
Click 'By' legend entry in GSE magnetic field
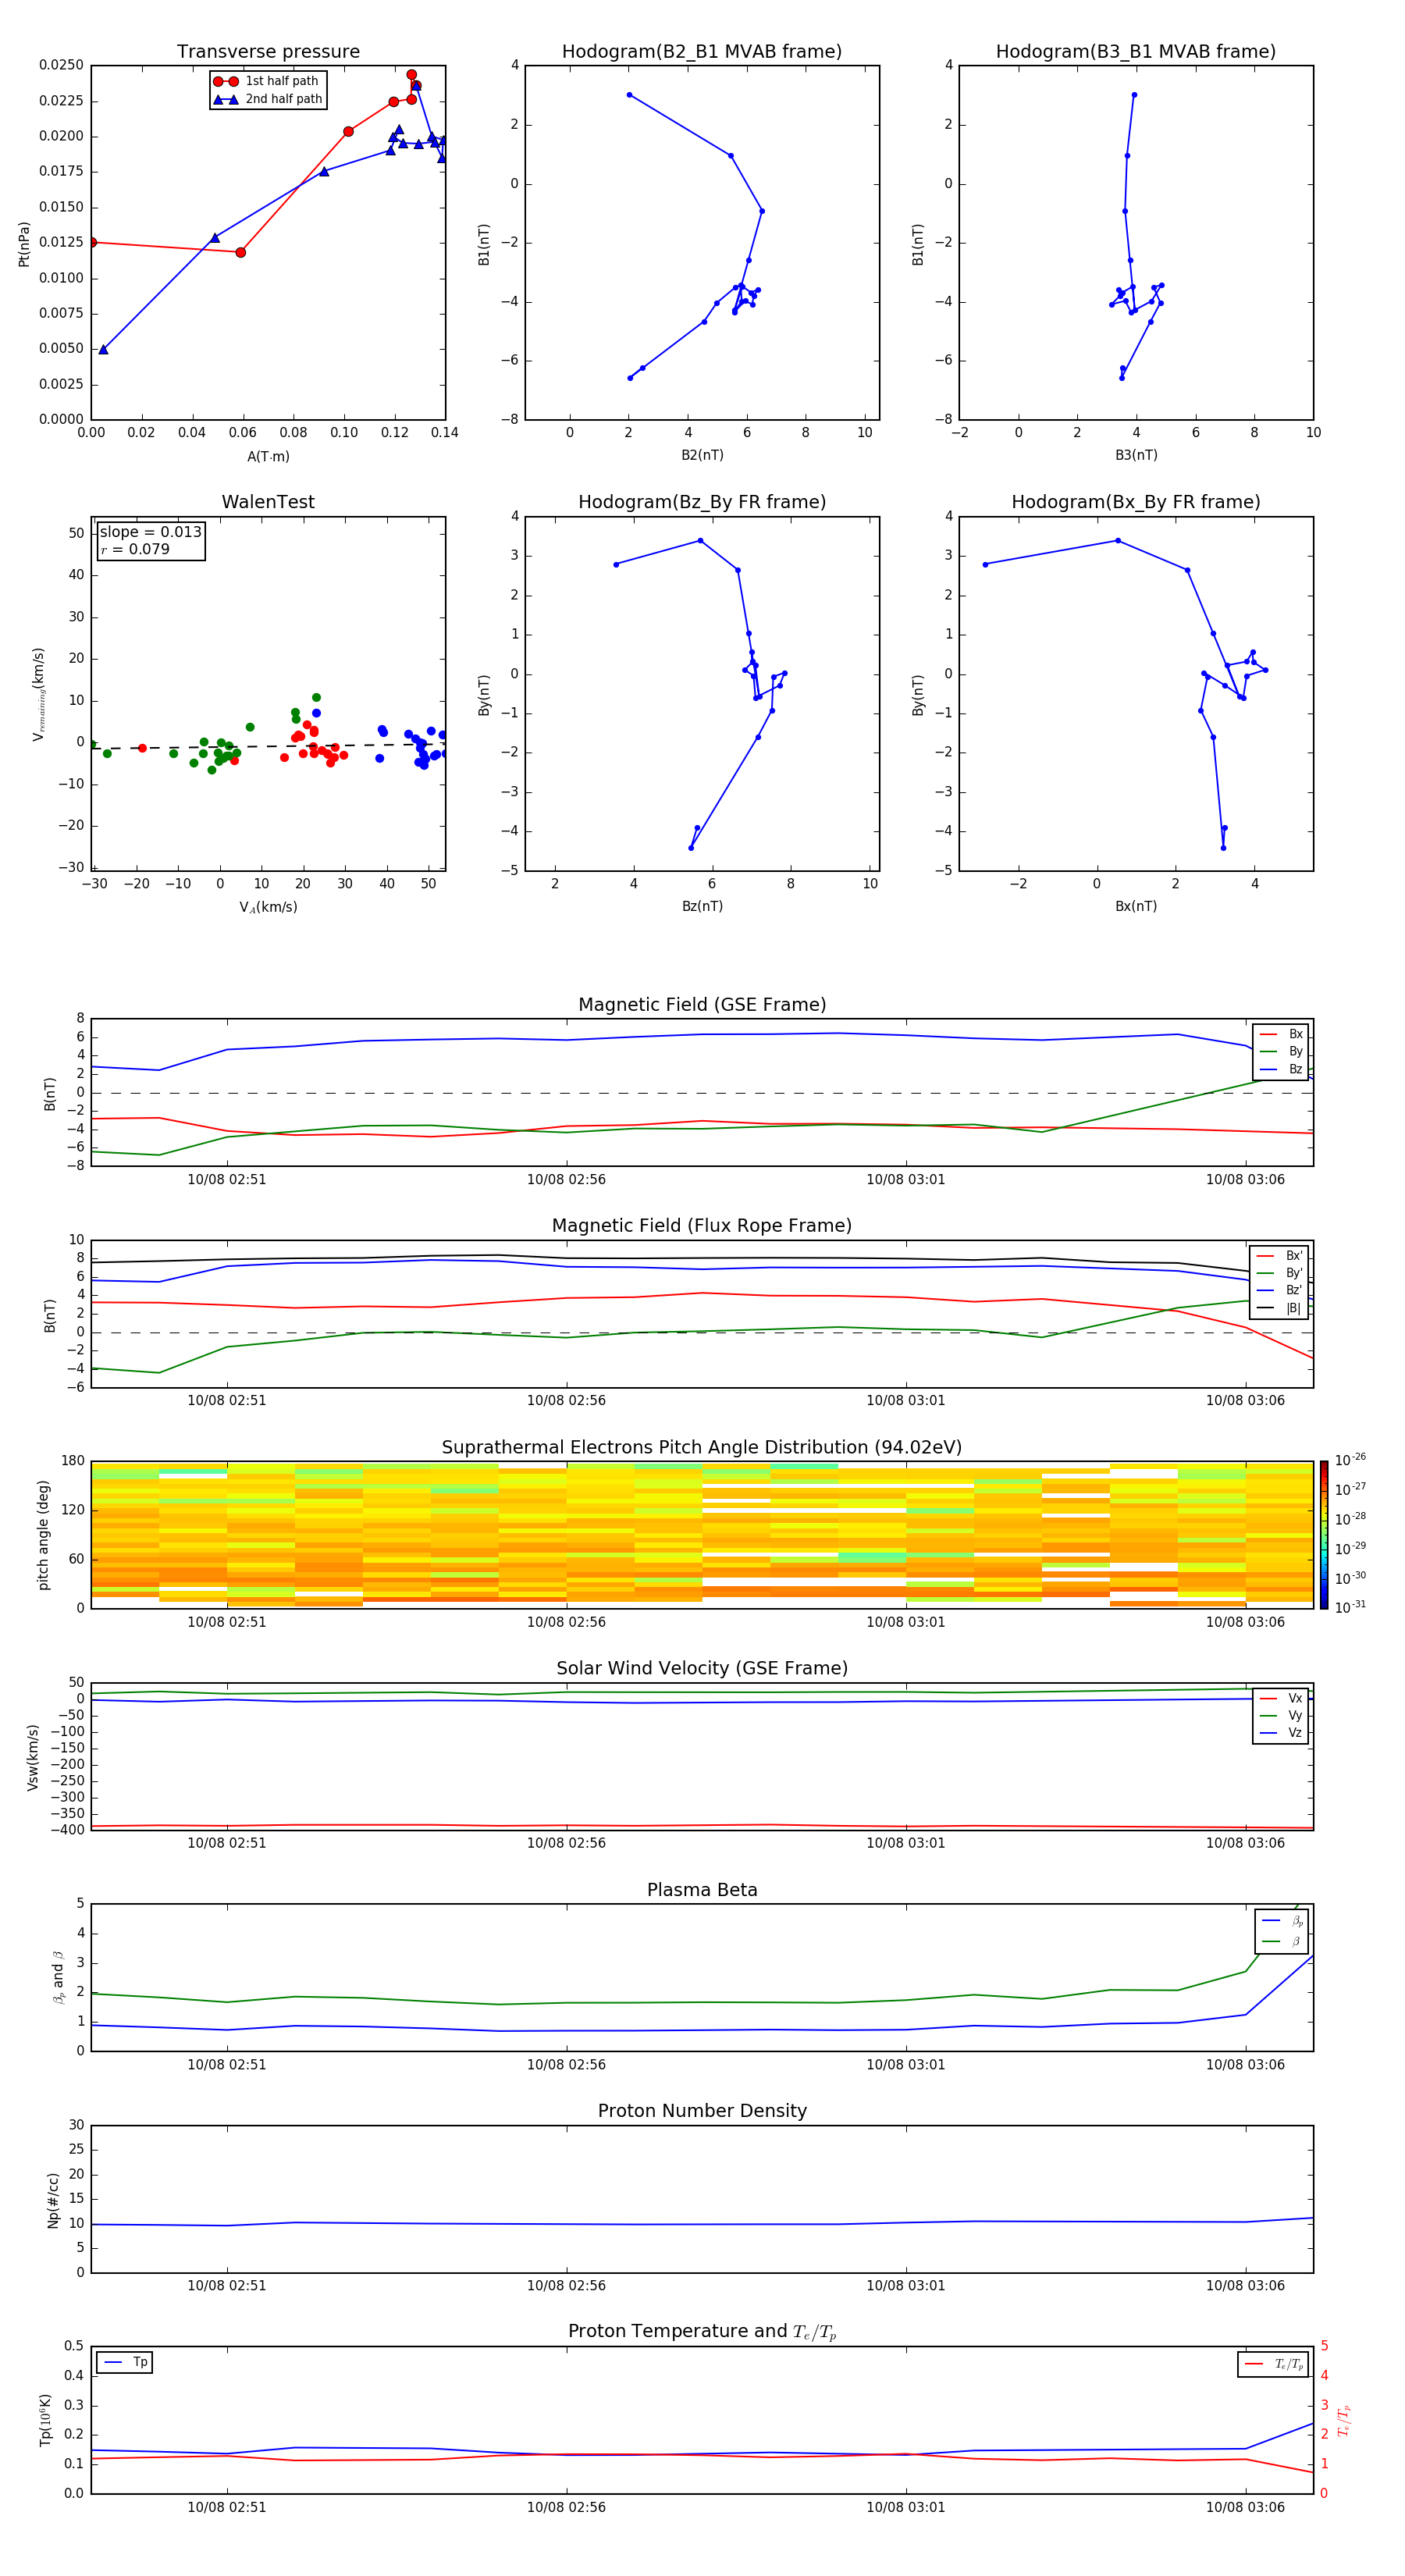click(1282, 1052)
